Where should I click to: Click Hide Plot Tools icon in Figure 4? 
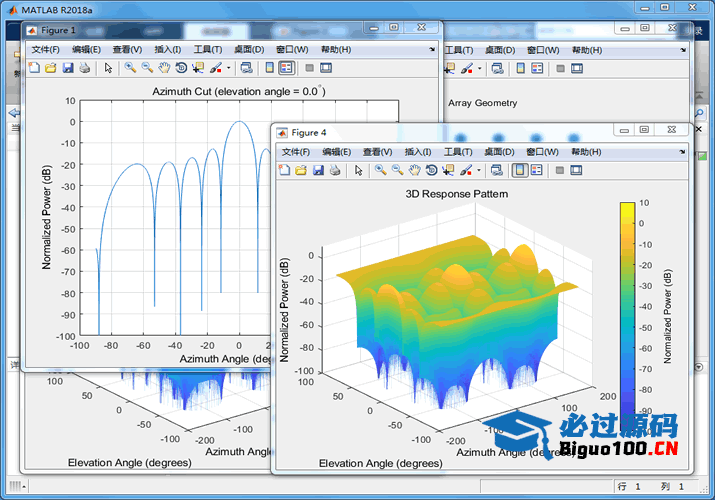[560, 170]
